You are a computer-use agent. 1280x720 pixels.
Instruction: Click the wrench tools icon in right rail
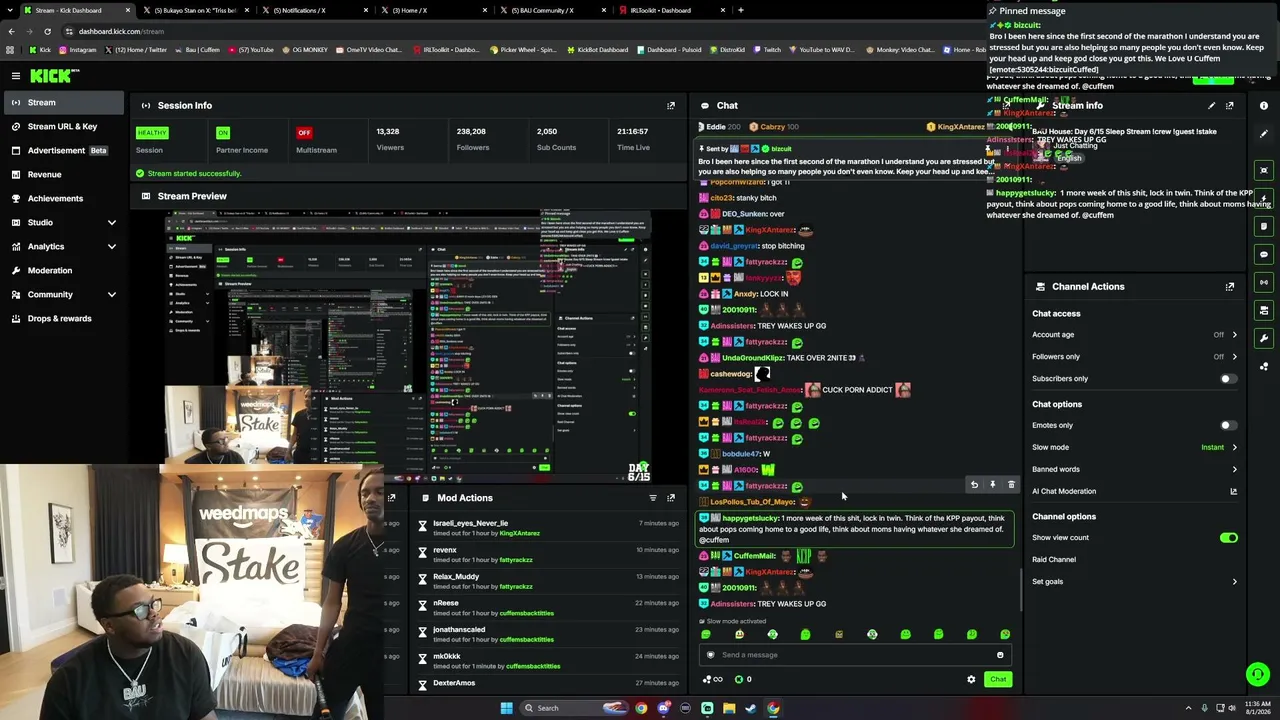click(x=1264, y=338)
